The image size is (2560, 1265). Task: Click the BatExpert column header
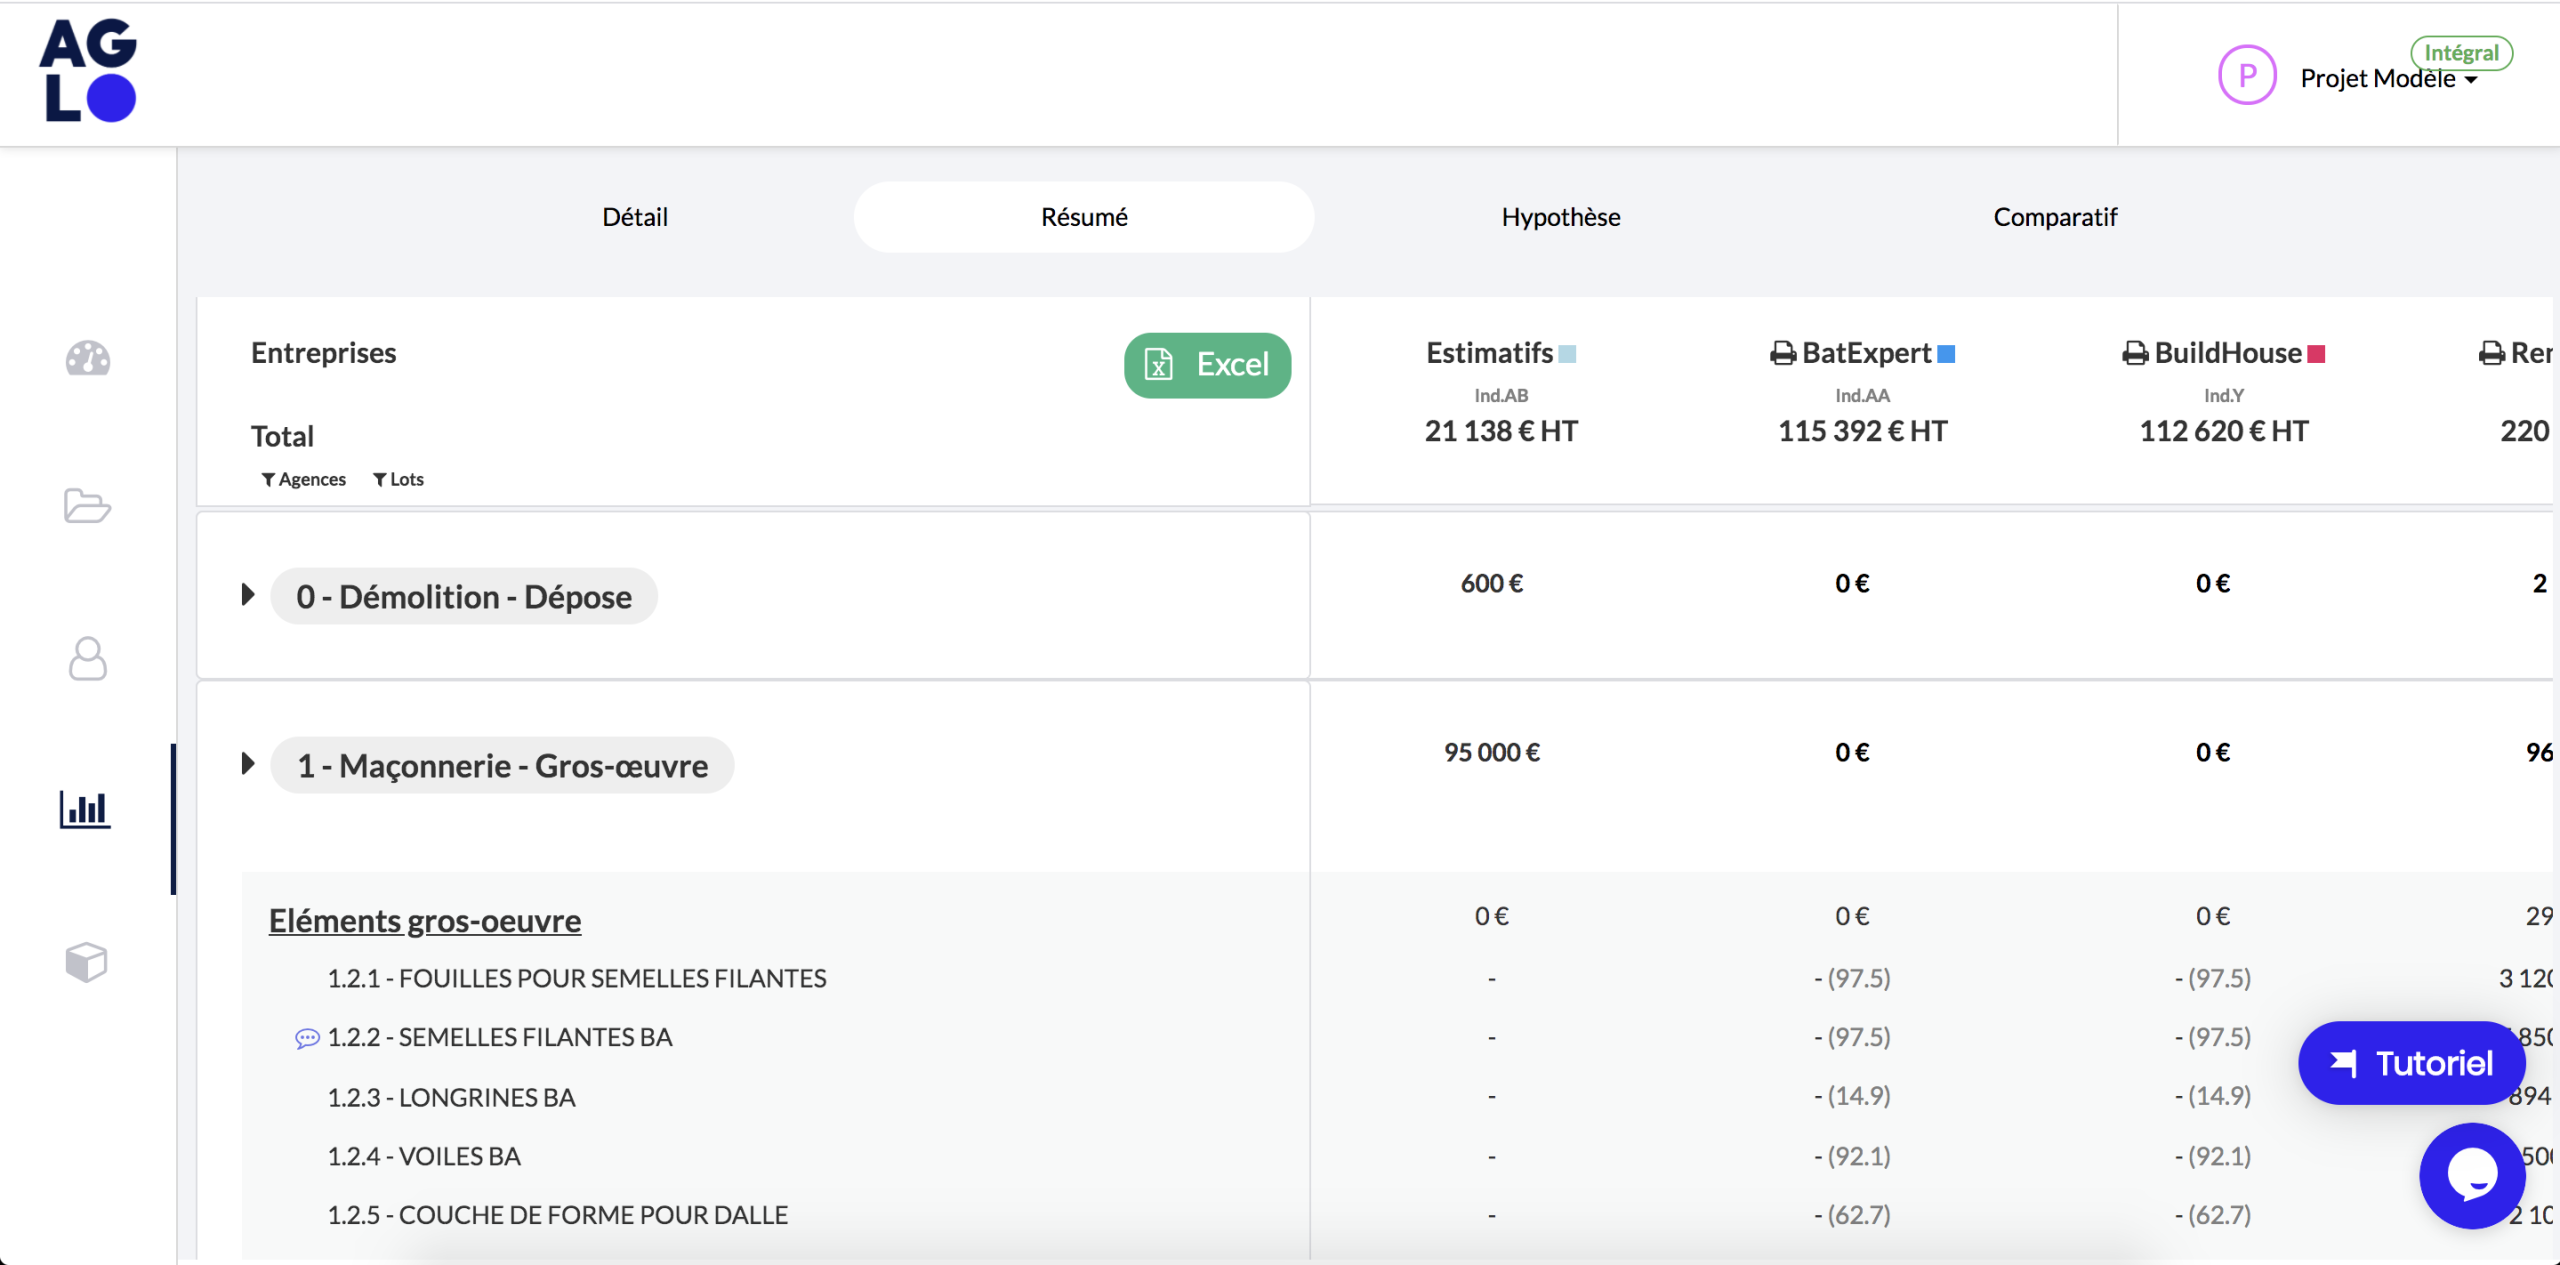tap(1866, 353)
